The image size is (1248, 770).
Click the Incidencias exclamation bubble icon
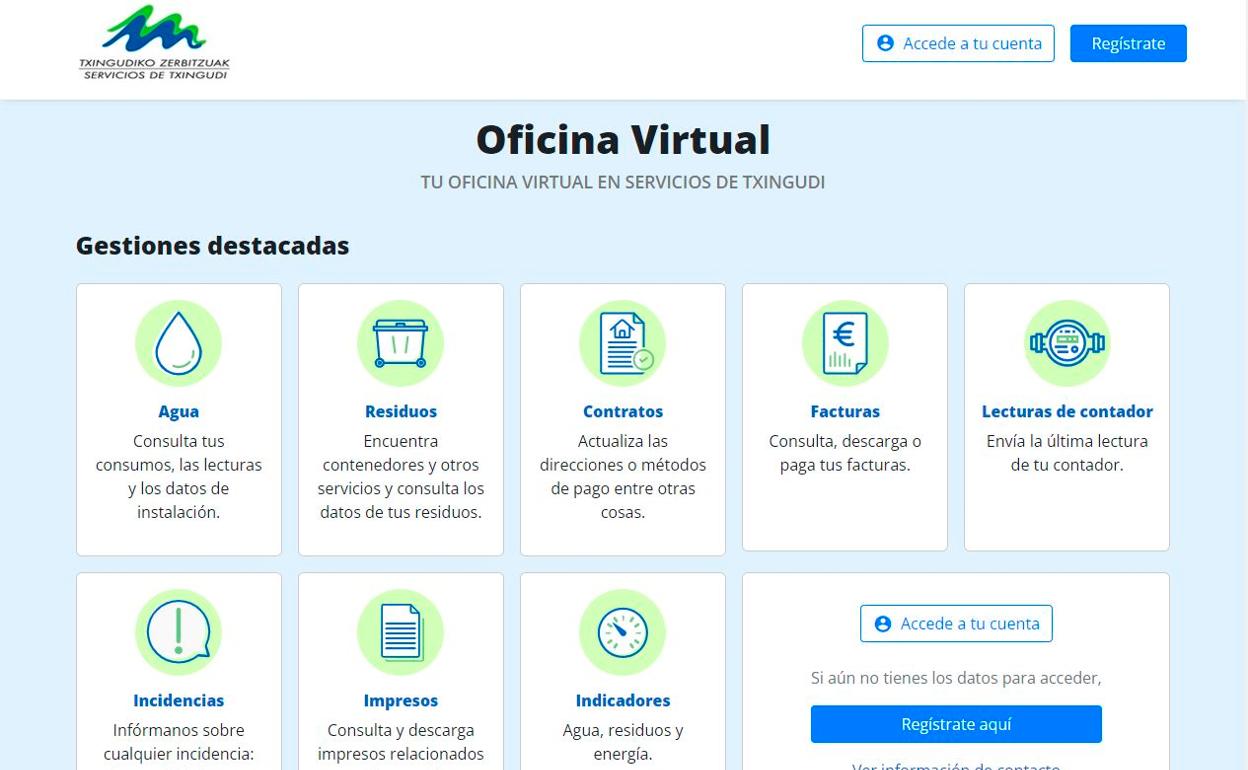178,632
